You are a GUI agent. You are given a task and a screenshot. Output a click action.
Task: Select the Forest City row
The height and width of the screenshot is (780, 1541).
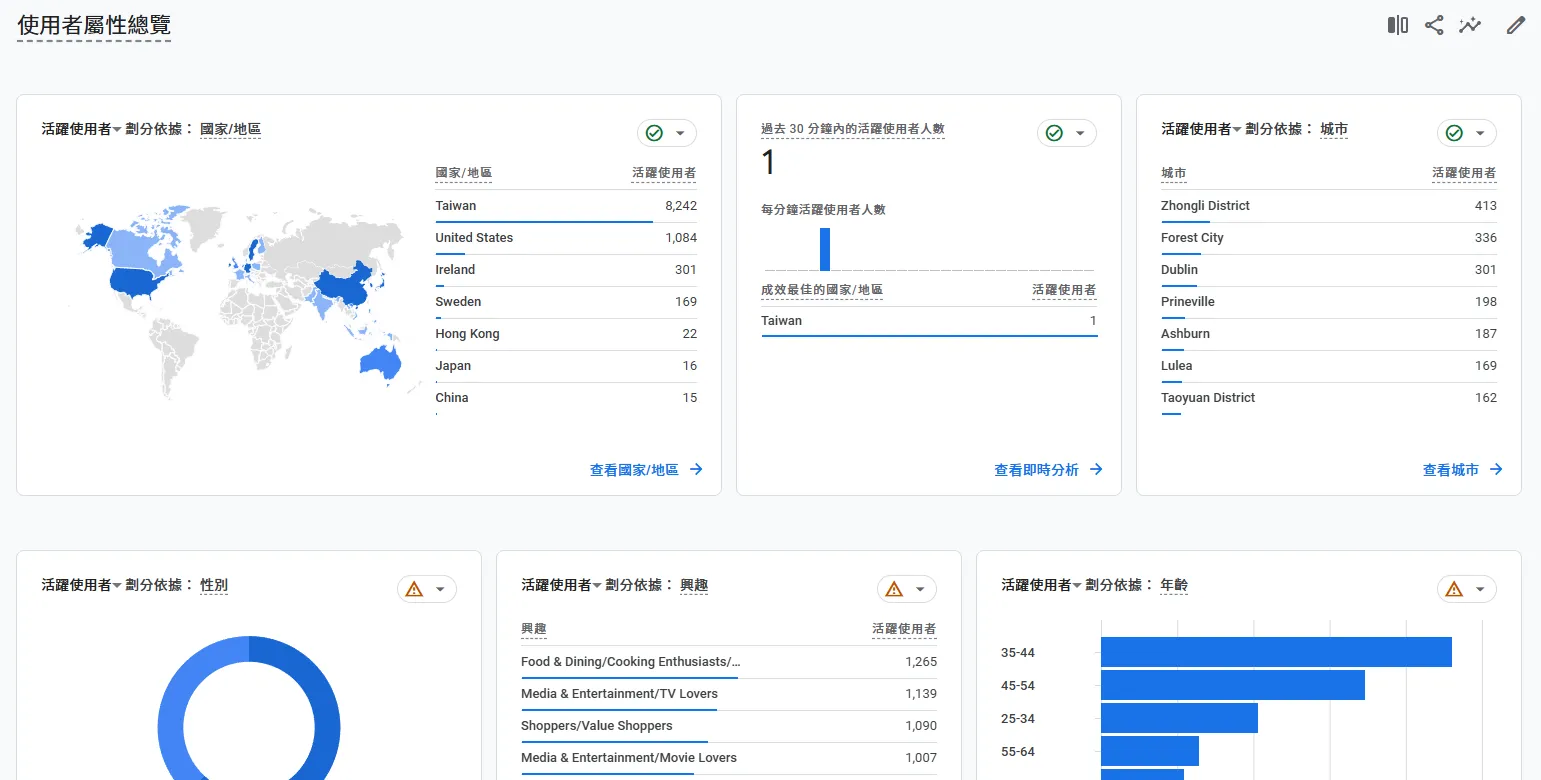coord(1329,238)
